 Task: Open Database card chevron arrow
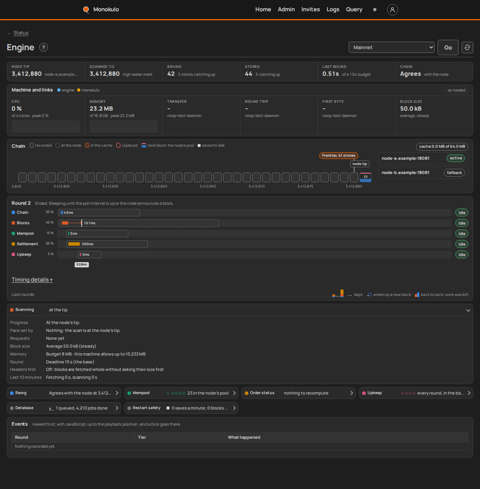click(117, 408)
